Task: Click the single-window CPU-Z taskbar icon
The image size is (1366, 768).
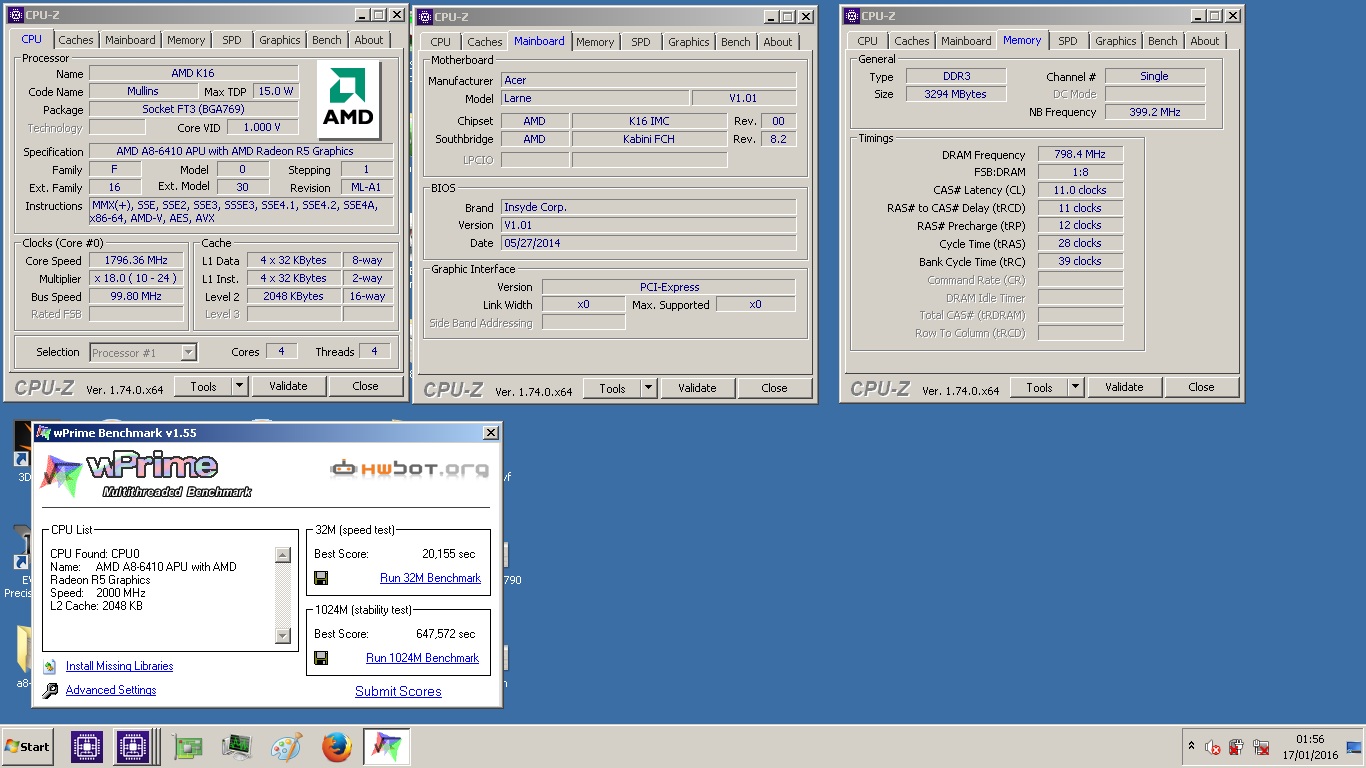Action: click(87, 747)
